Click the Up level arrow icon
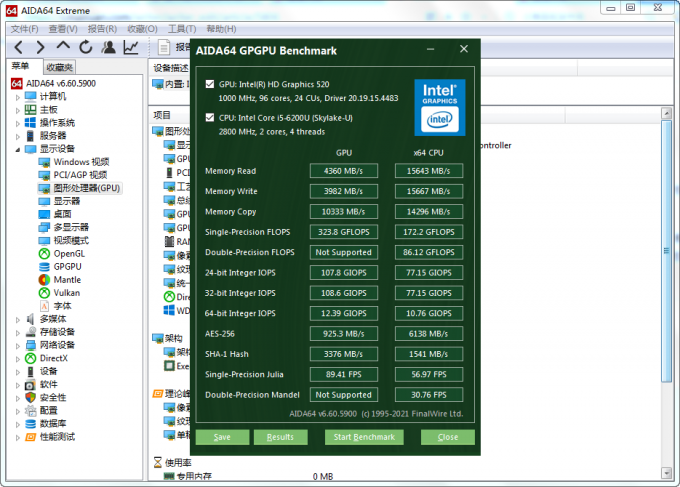Image resolution: width=680 pixels, height=487 pixels. click(x=63, y=47)
